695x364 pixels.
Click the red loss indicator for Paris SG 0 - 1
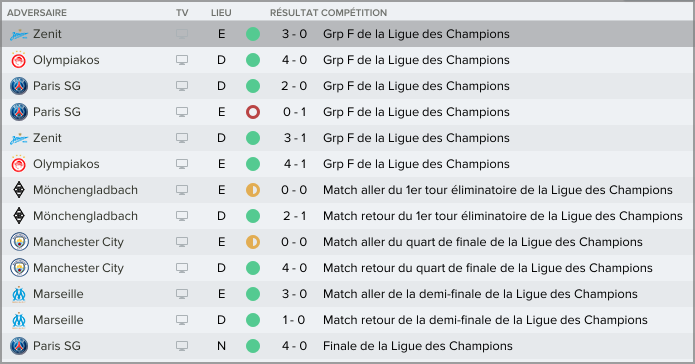tap(253, 112)
